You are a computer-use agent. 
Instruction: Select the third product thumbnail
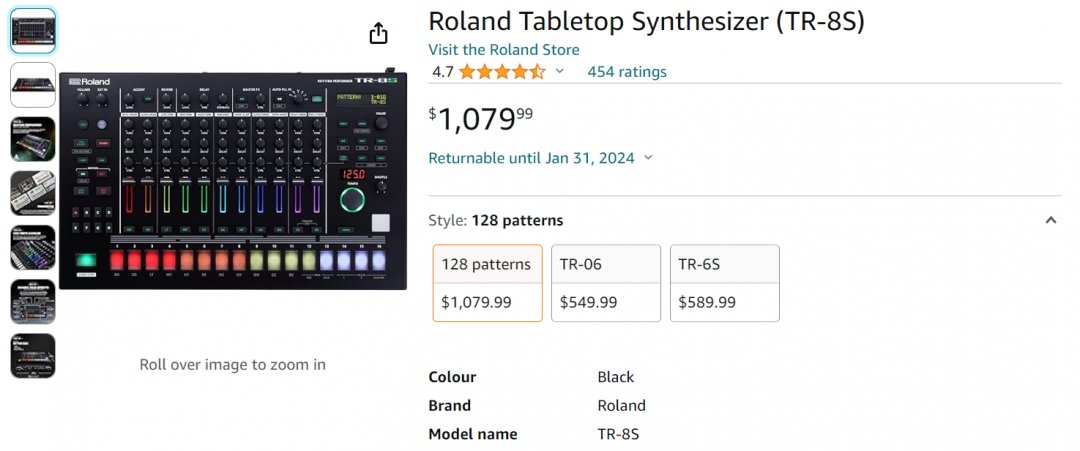pyautogui.click(x=33, y=139)
